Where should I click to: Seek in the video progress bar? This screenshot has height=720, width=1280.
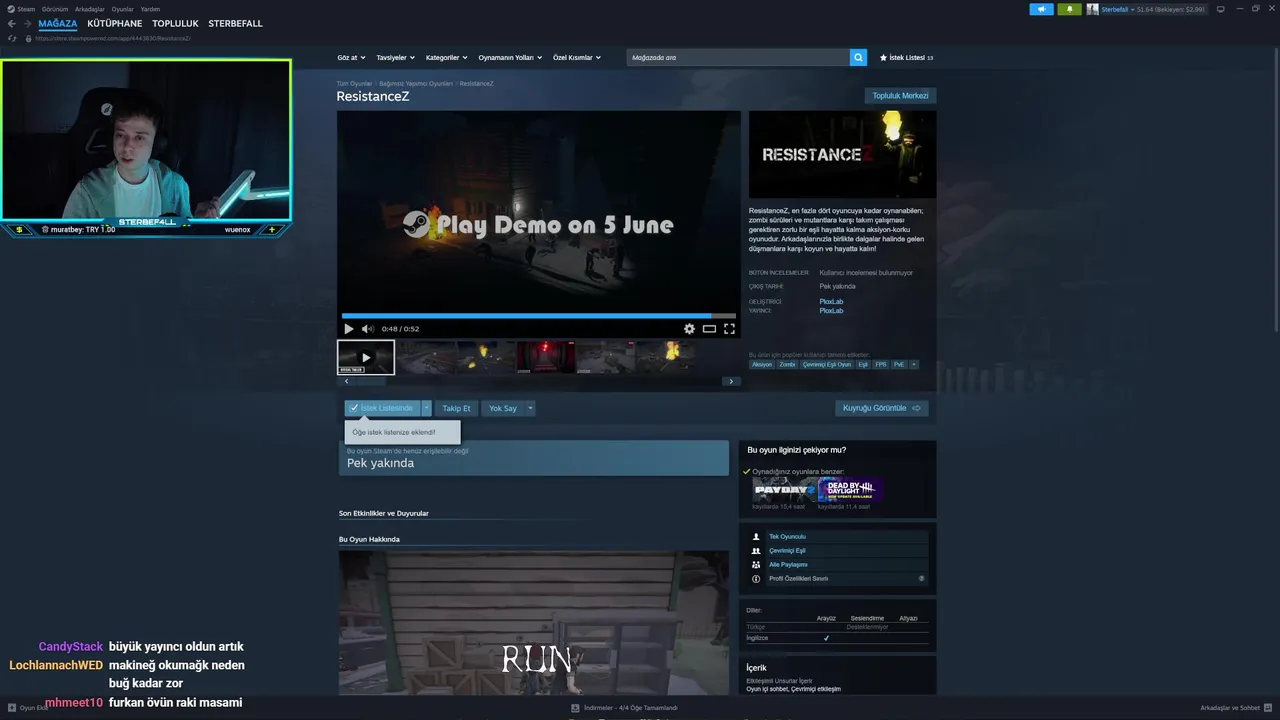pos(538,316)
